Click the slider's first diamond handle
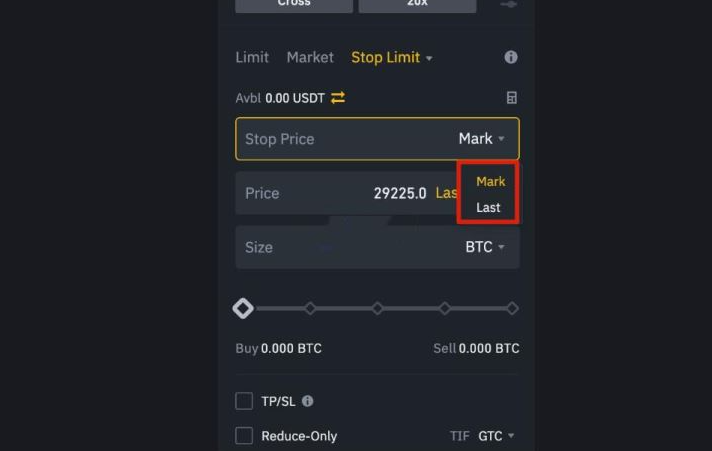The image size is (712, 451). point(243,308)
